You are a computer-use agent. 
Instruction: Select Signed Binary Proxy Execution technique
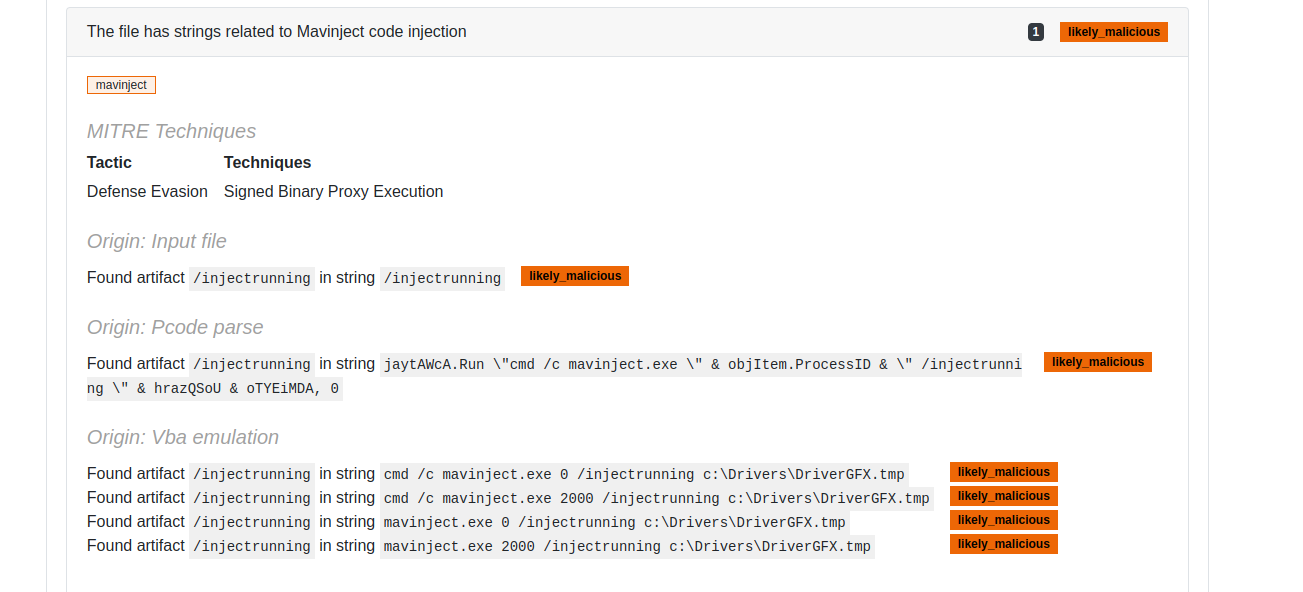[333, 191]
